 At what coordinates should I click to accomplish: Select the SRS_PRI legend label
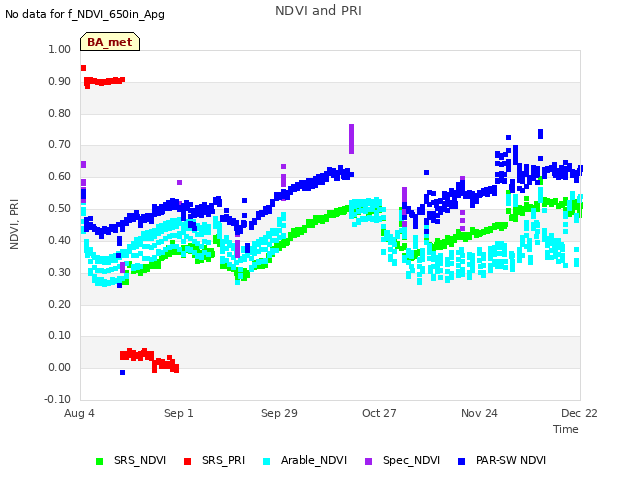pyautogui.click(x=223, y=460)
